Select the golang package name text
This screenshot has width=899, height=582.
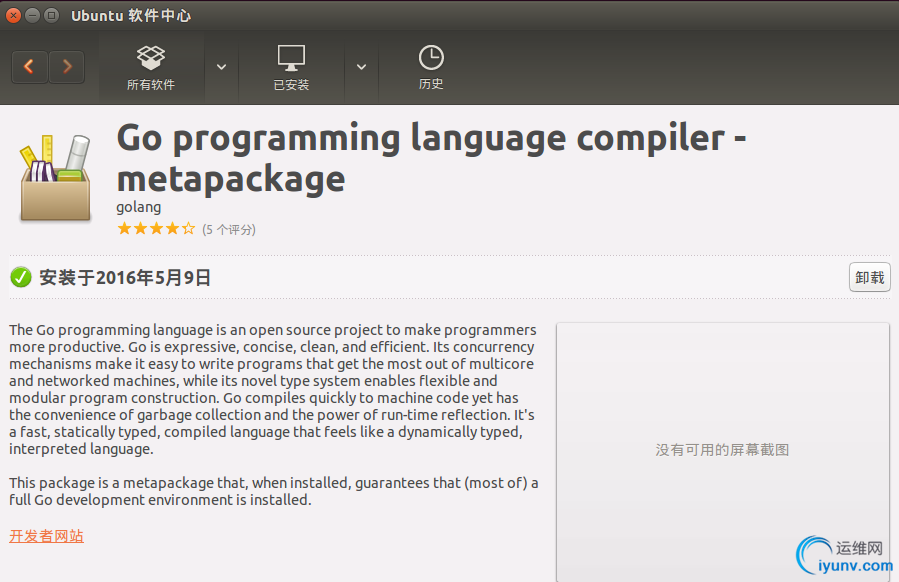tap(139, 207)
